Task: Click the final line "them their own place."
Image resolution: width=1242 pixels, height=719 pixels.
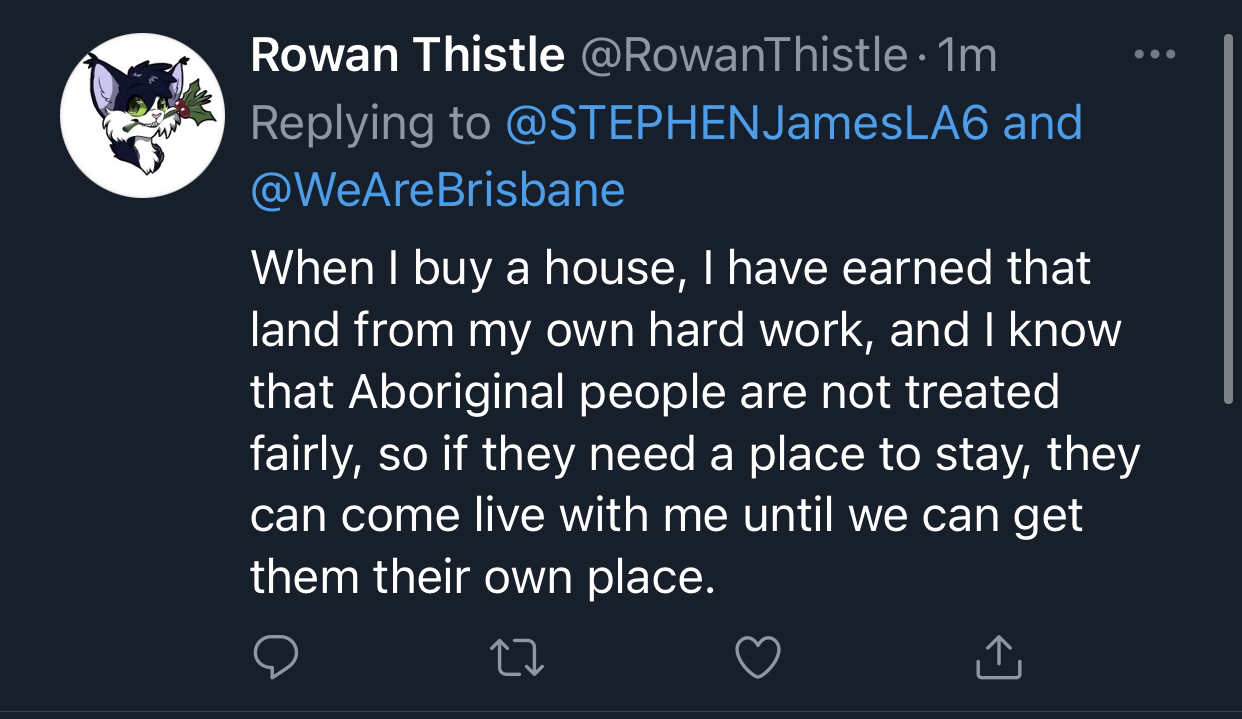Action: point(483,577)
